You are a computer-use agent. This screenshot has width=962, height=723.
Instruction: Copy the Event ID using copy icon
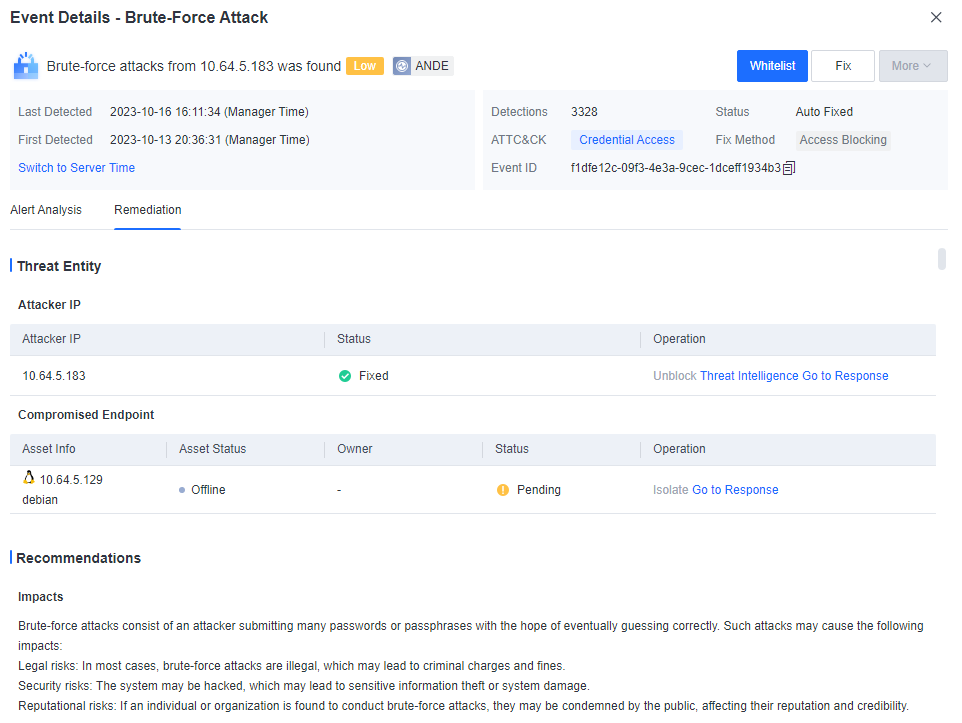[789, 168]
